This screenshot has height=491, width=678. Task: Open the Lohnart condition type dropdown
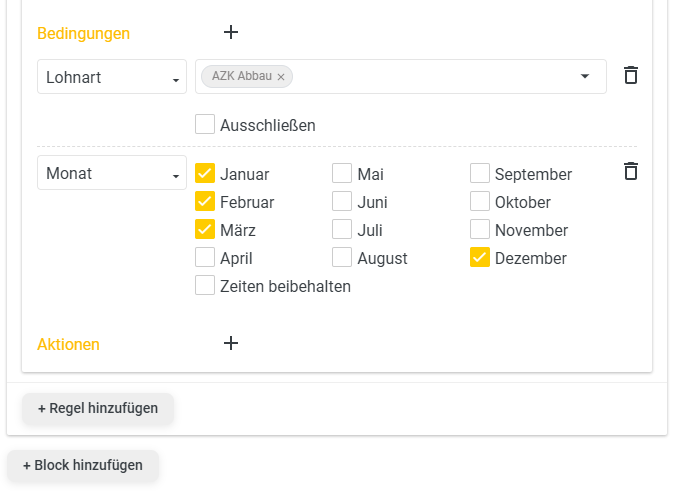pyautogui.click(x=112, y=77)
